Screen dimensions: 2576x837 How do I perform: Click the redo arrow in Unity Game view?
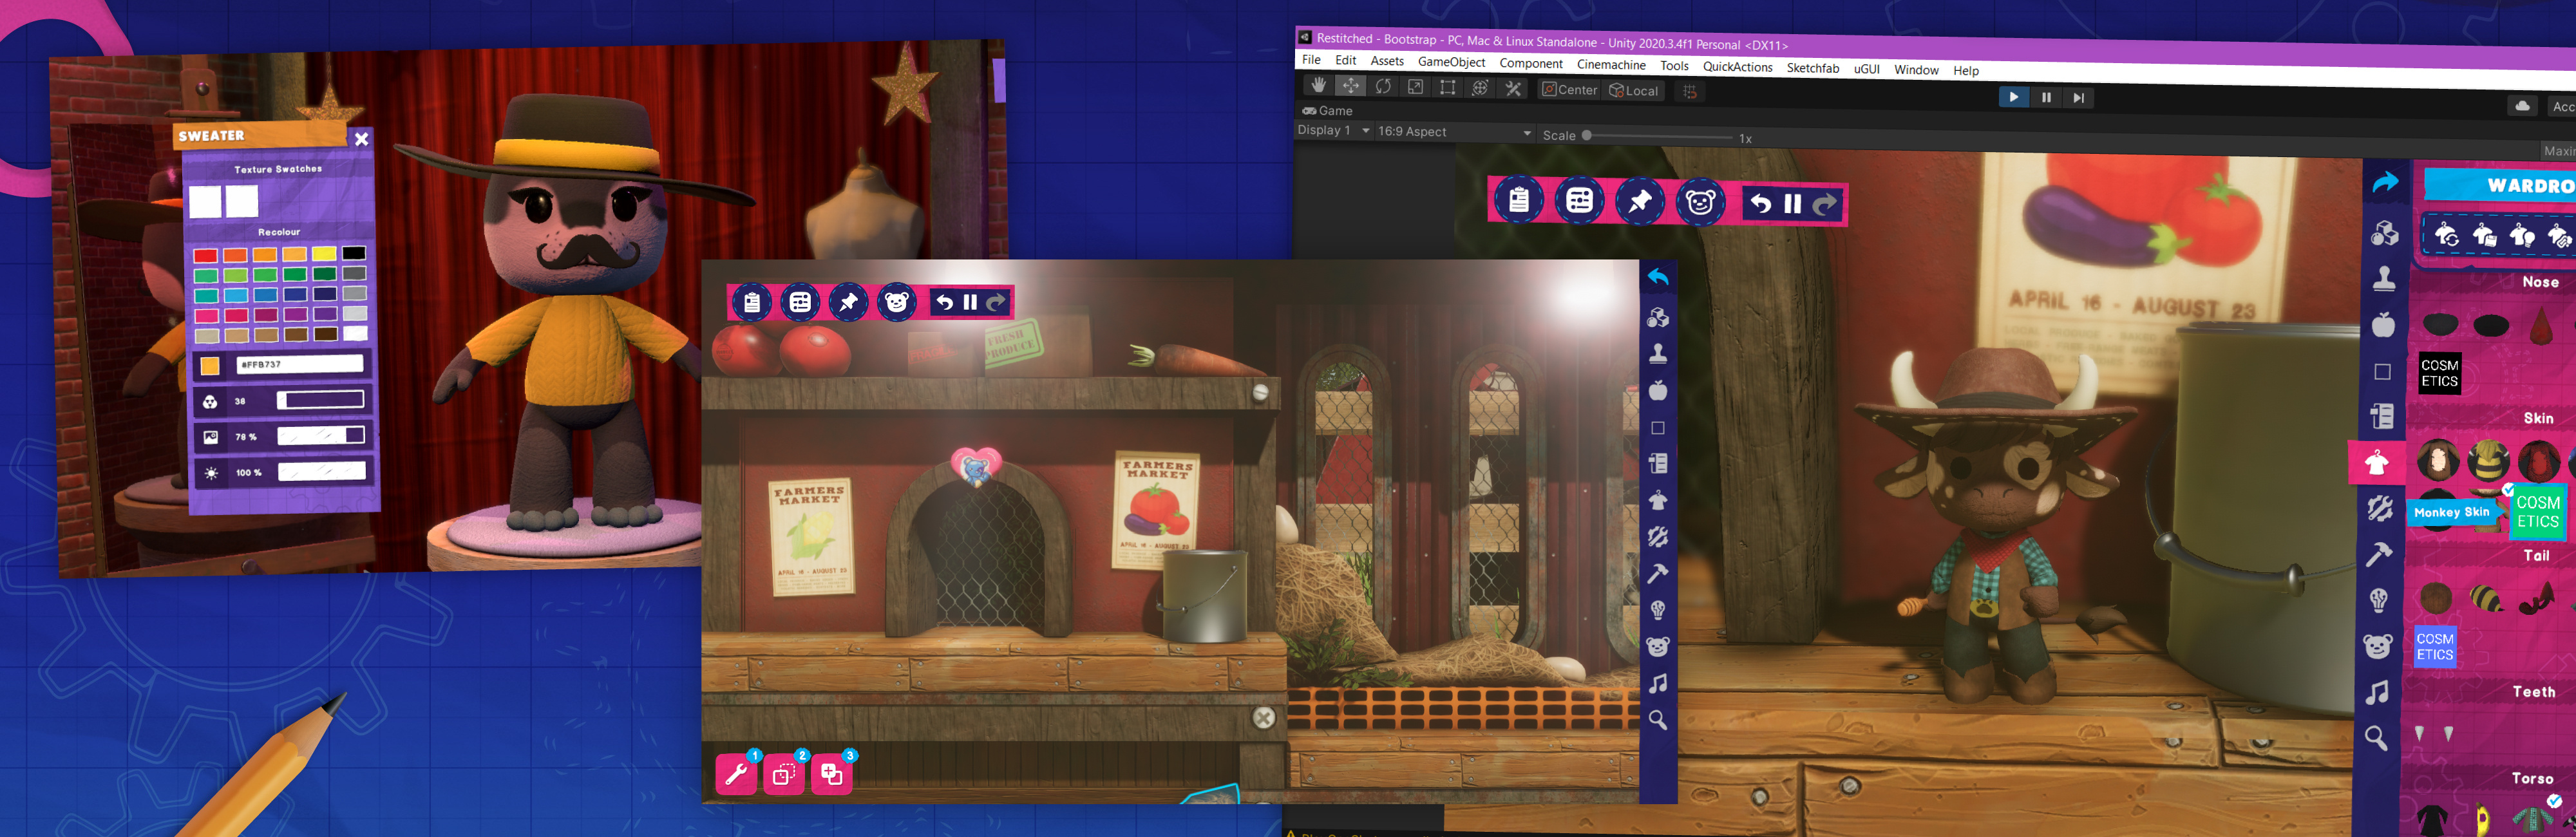click(x=1825, y=205)
